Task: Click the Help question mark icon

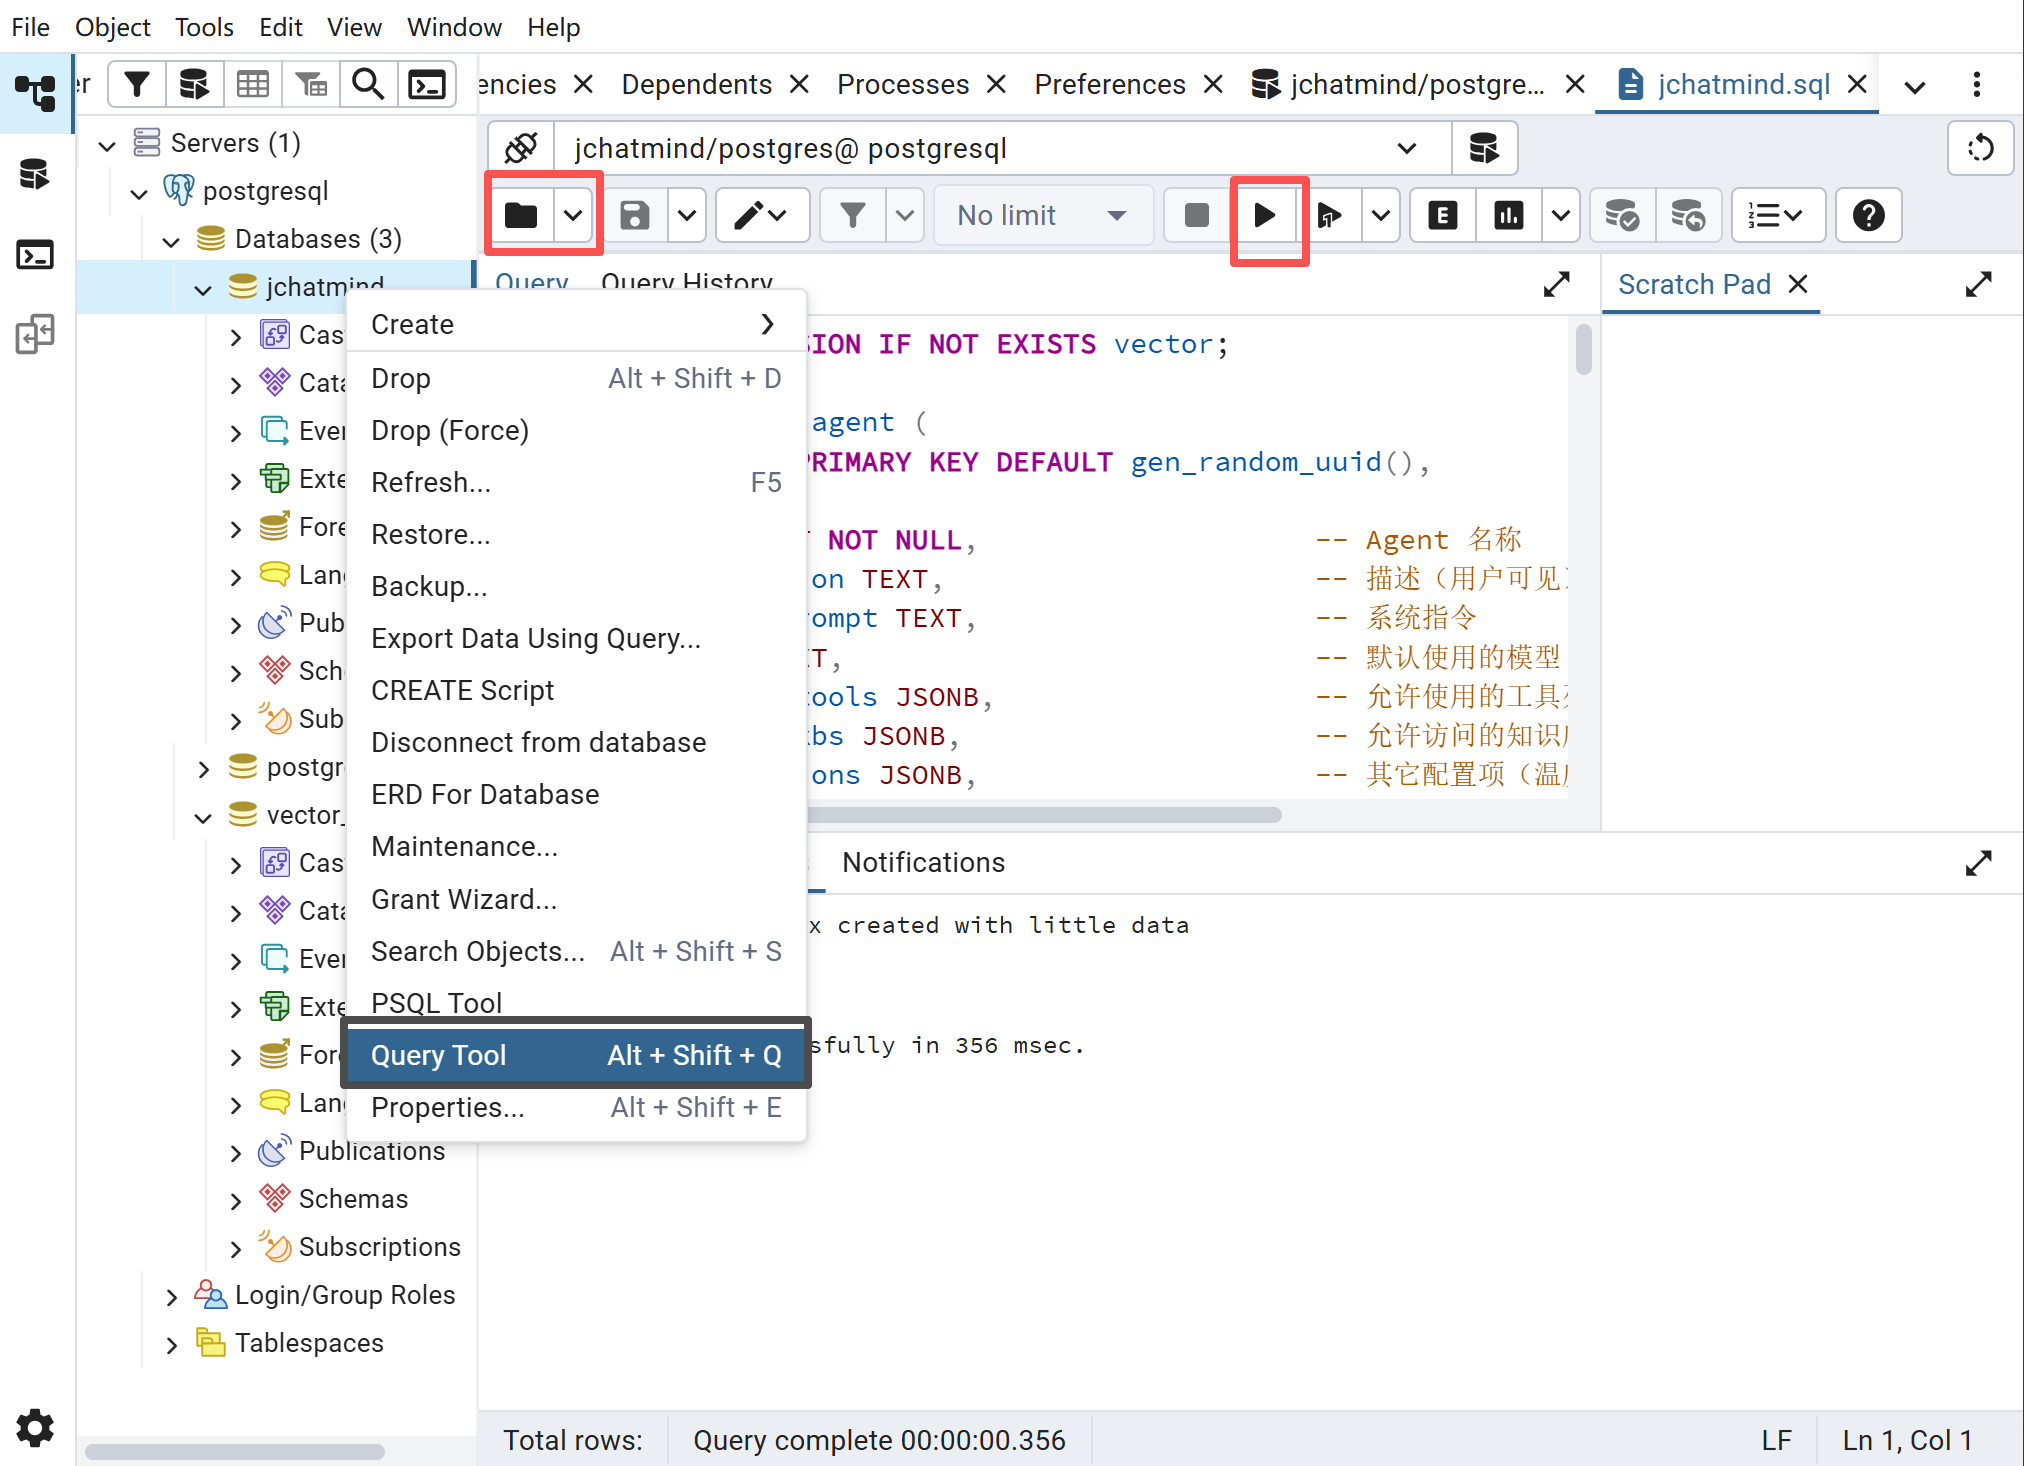Action: (1868, 215)
